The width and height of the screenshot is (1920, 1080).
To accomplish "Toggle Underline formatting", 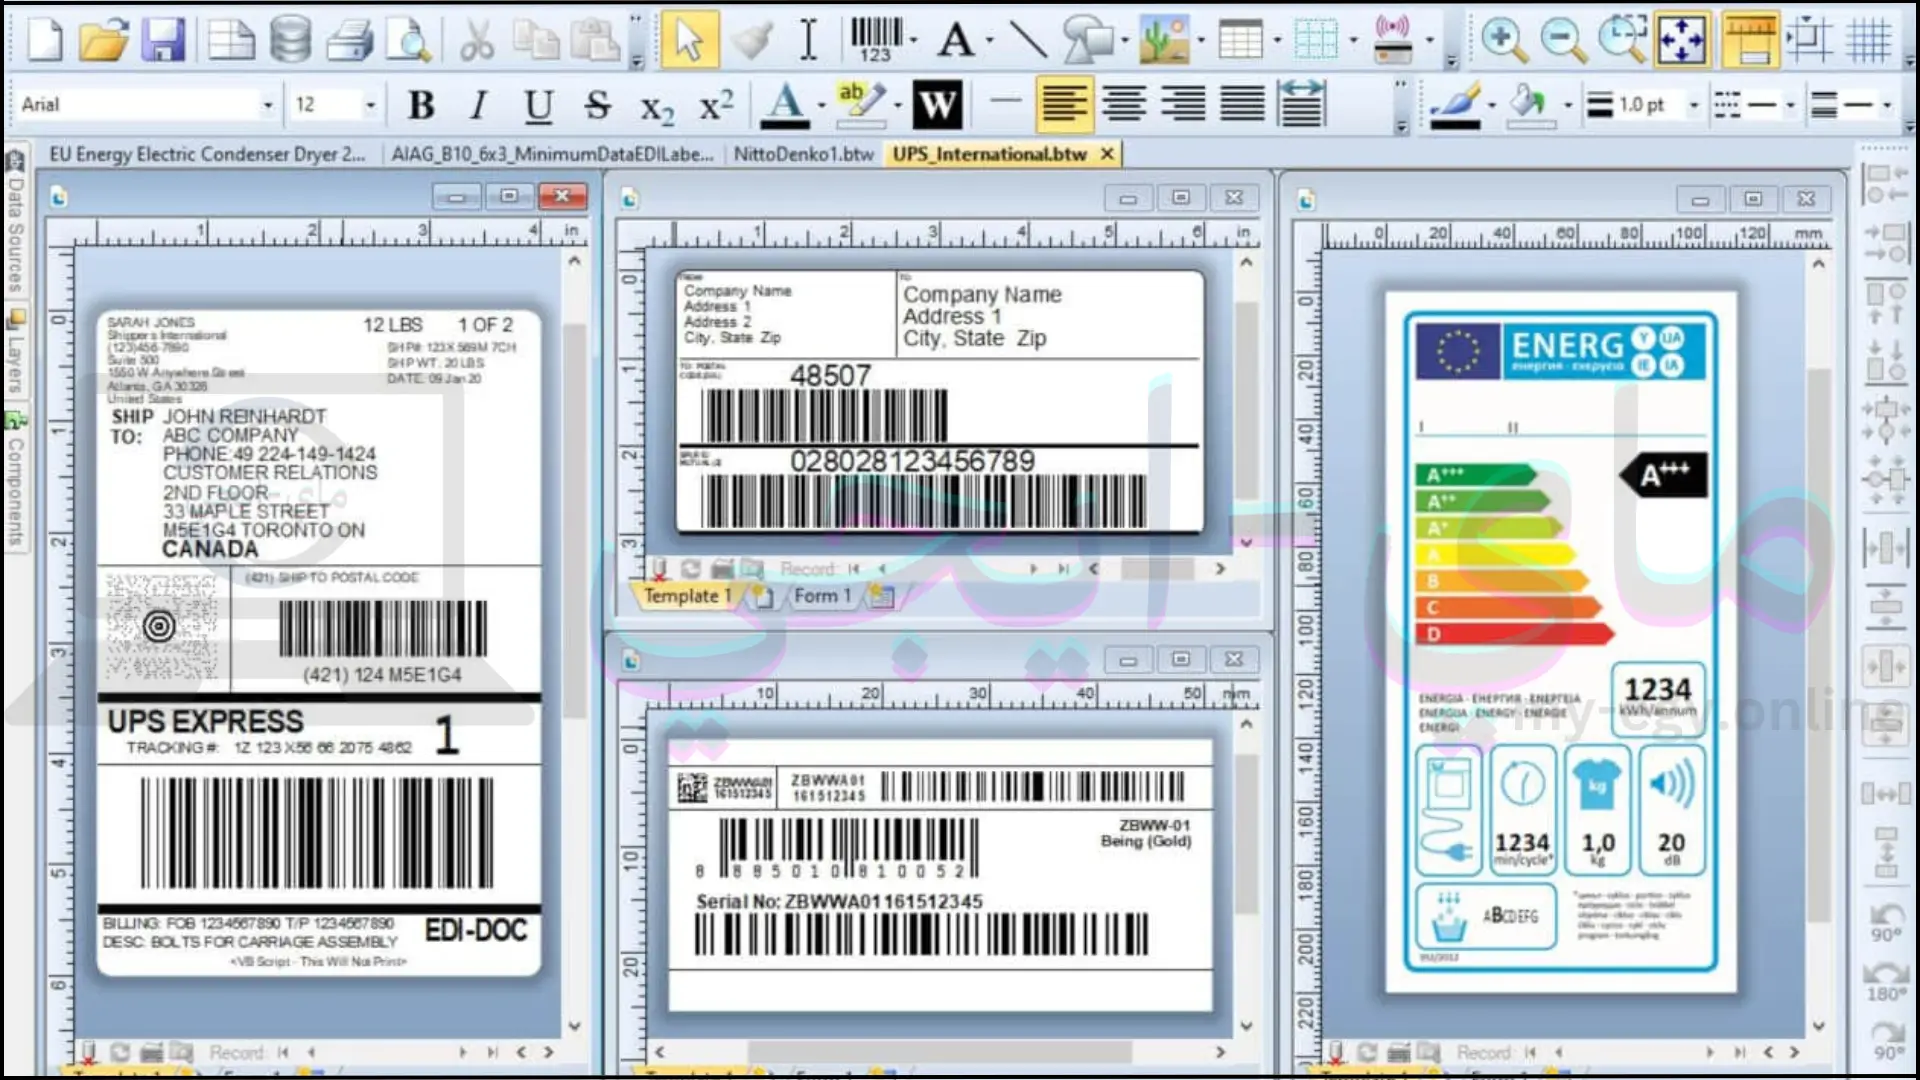I will click(x=538, y=104).
